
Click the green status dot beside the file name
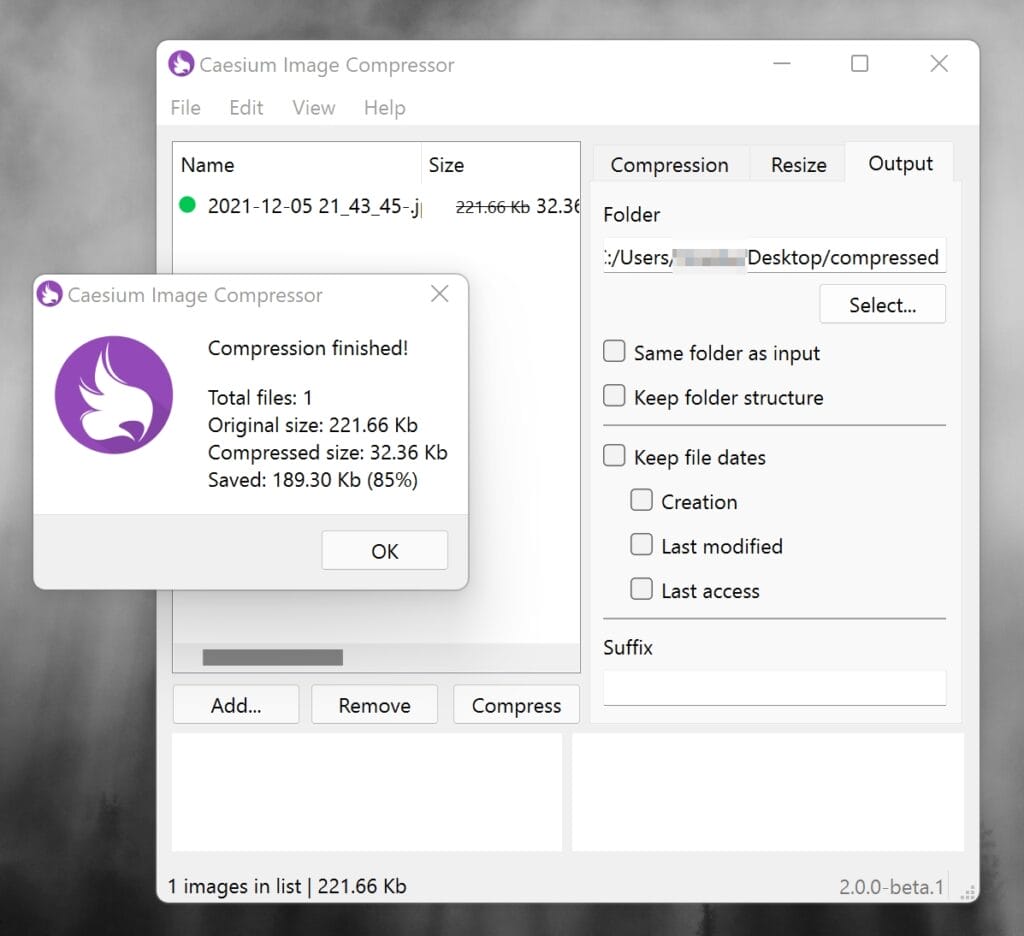(187, 205)
